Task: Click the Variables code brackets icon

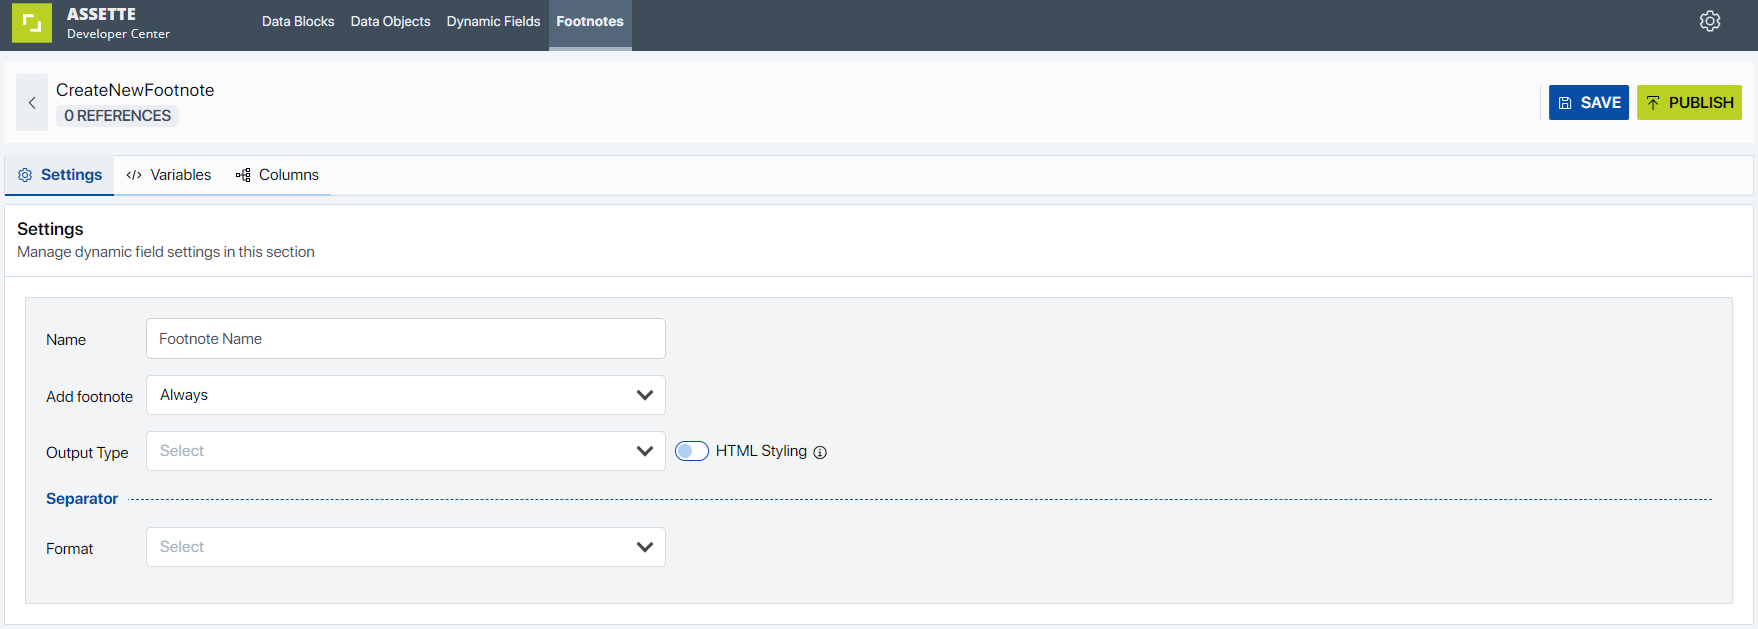Action: [134, 175]
